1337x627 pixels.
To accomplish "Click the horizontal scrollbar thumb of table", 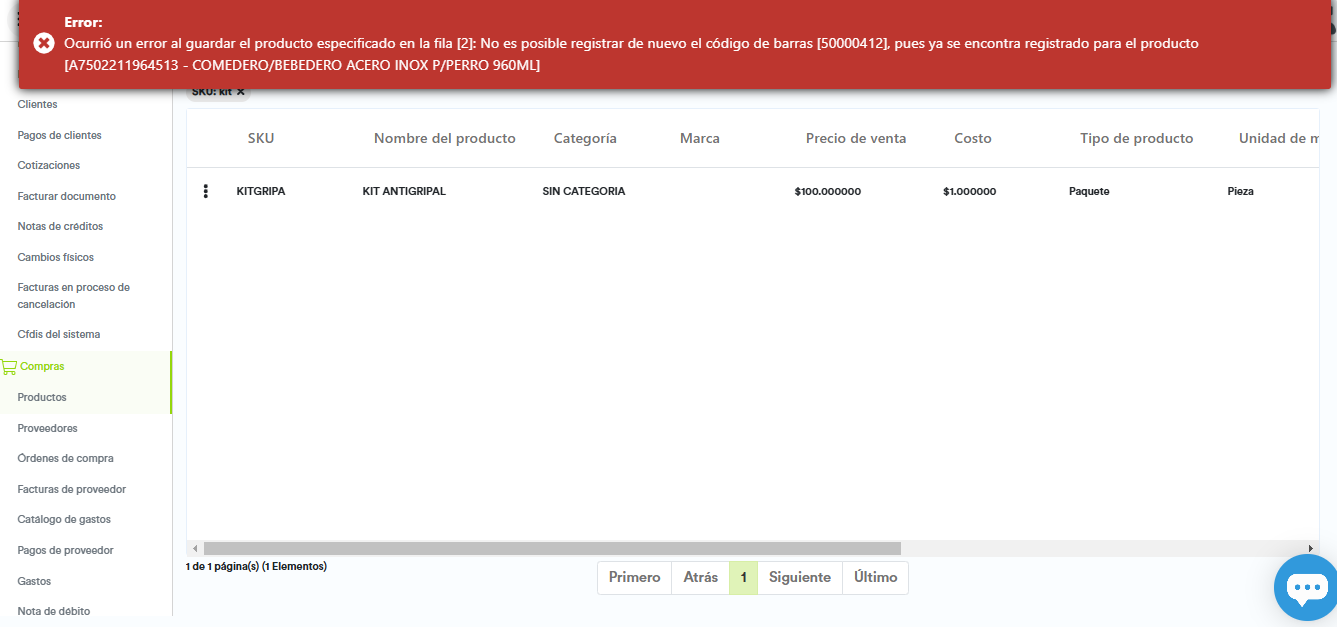I will 551,549.
